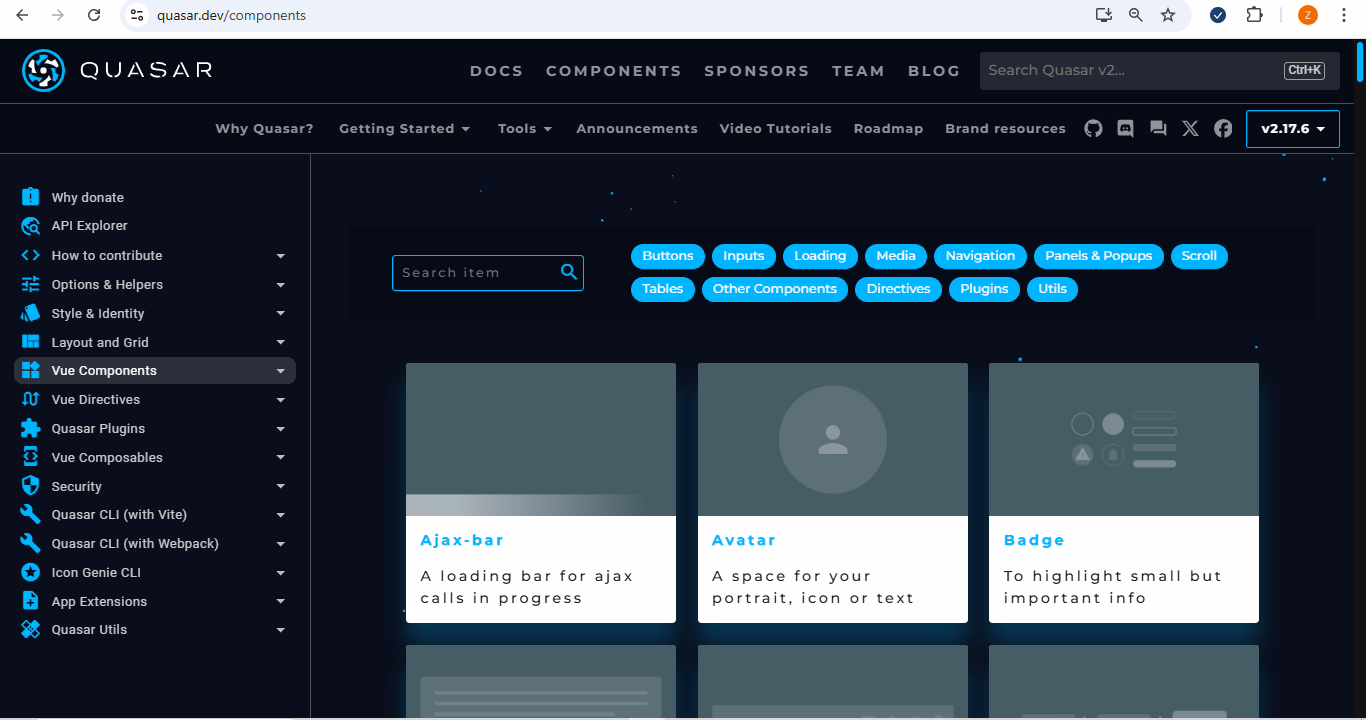Filter components by Buttons chip
This screenshot has height=720, width=1366.
[668, 256]
